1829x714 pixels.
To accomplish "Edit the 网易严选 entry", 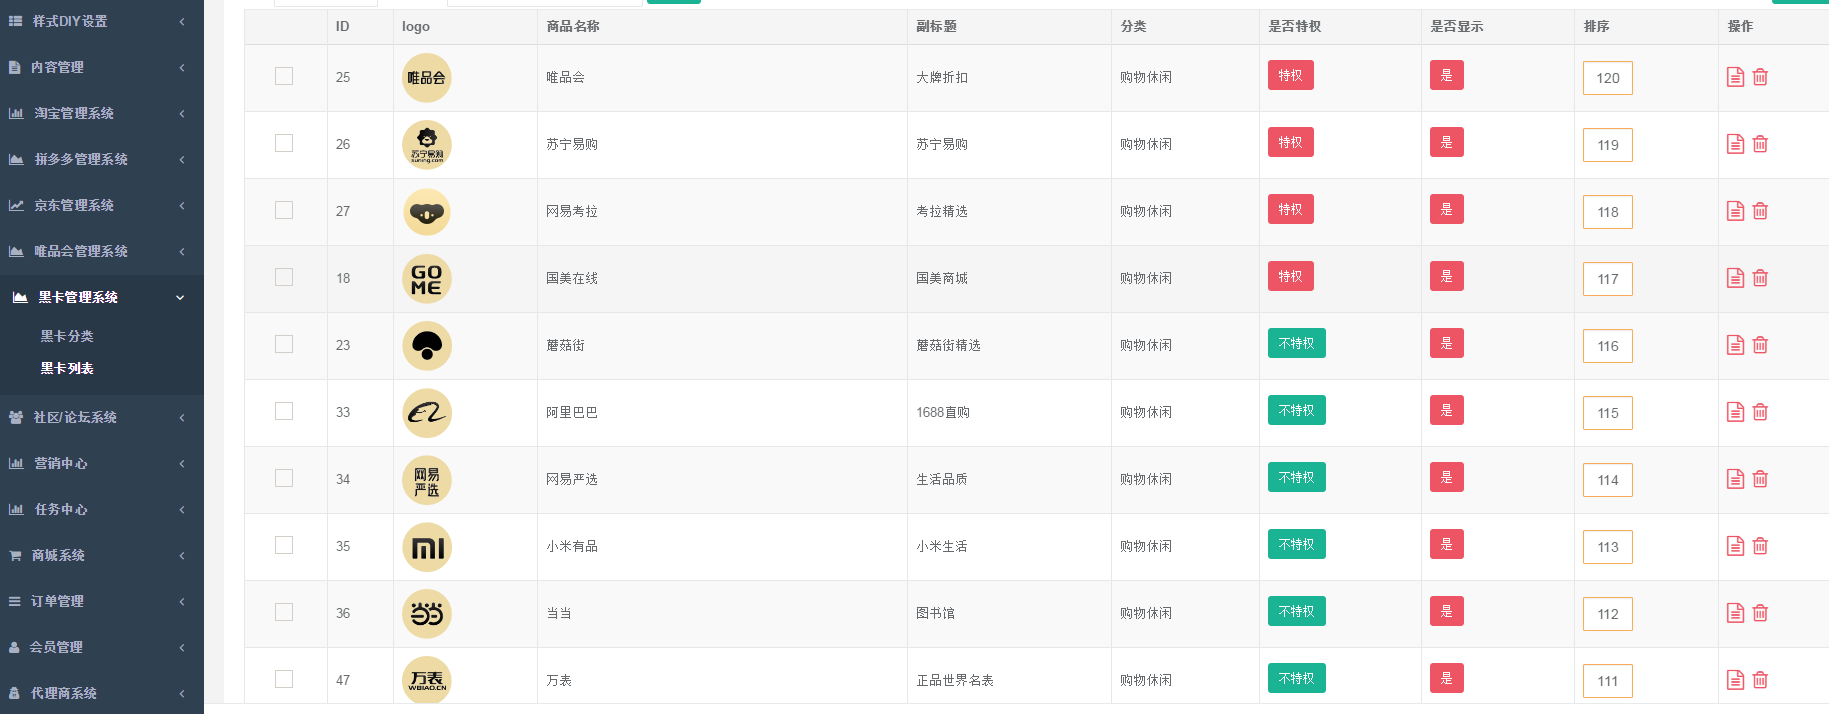I will [1735, 479].
